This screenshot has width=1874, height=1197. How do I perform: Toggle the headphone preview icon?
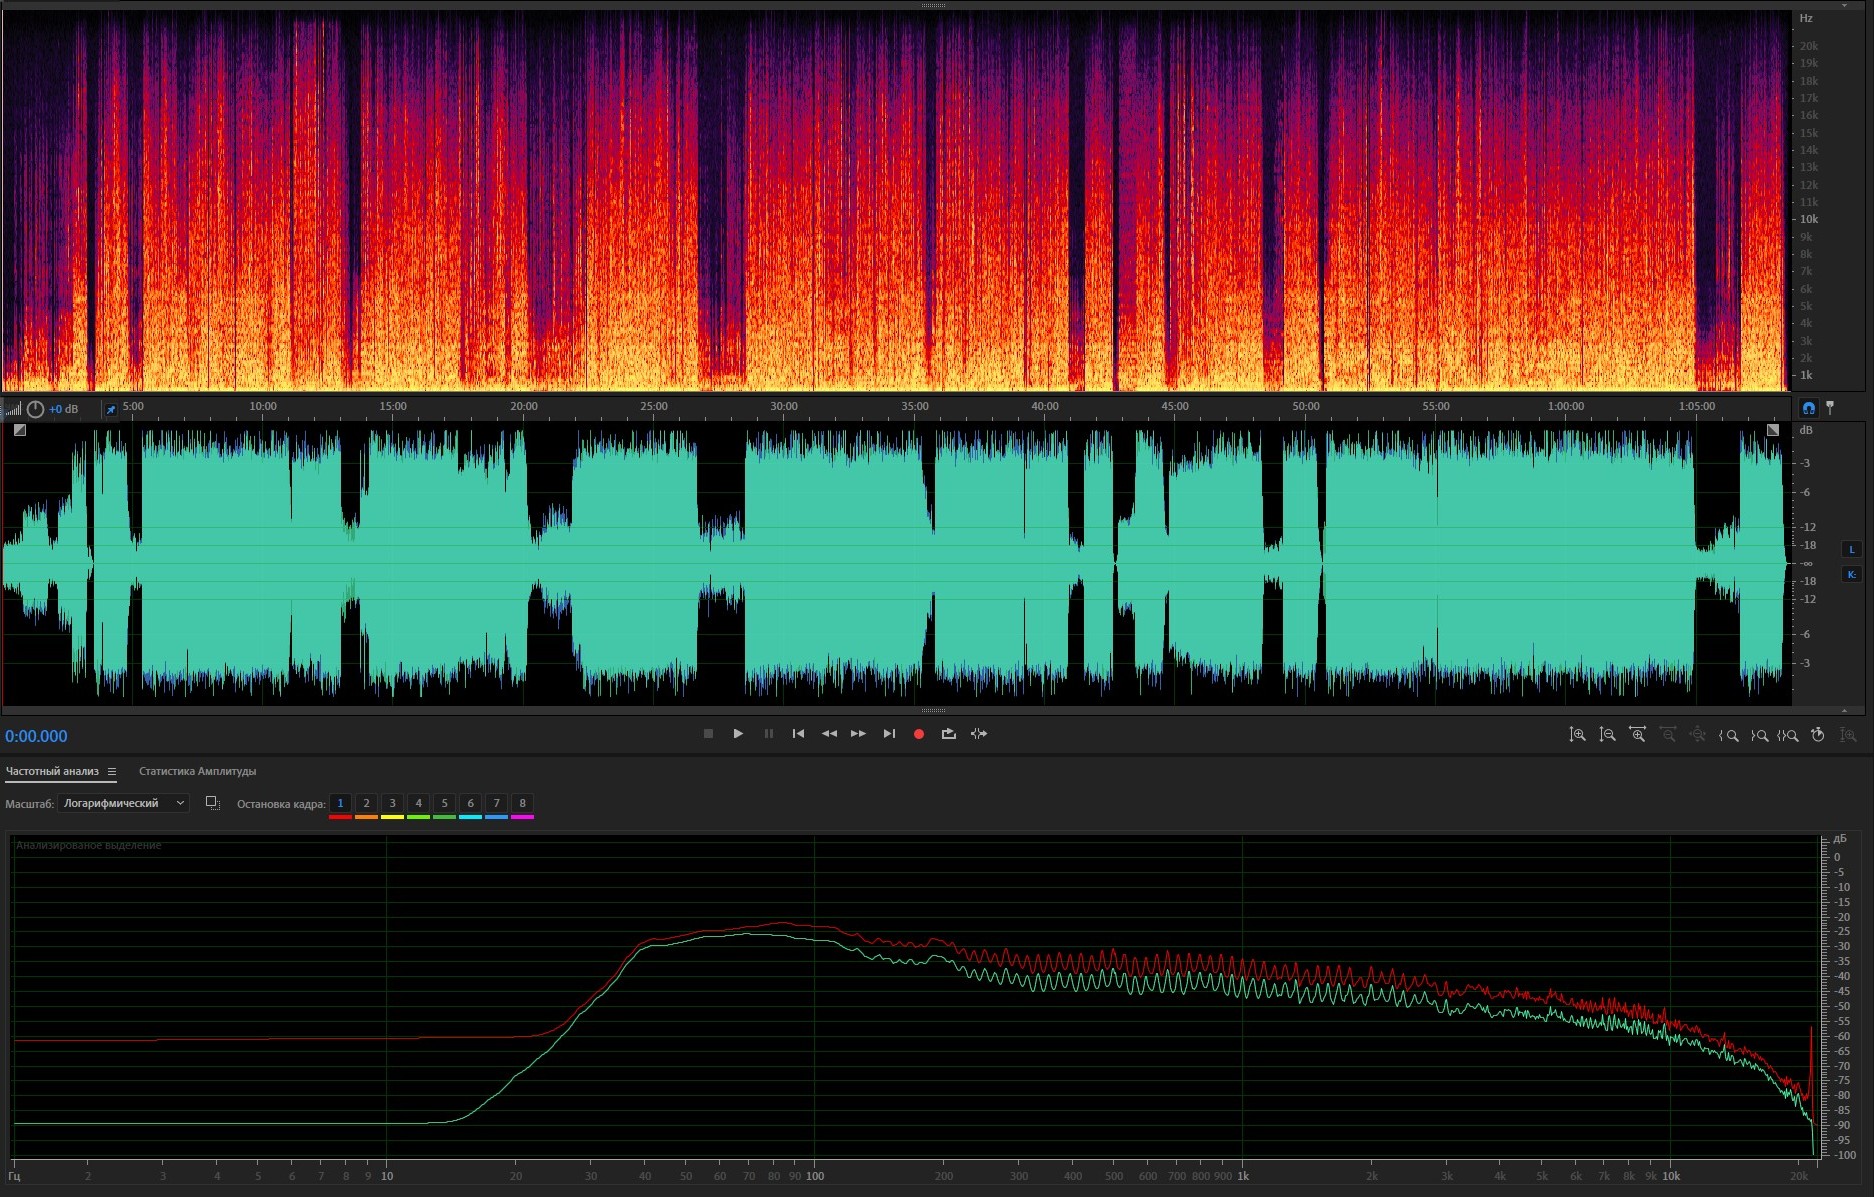pos(1808,408)
